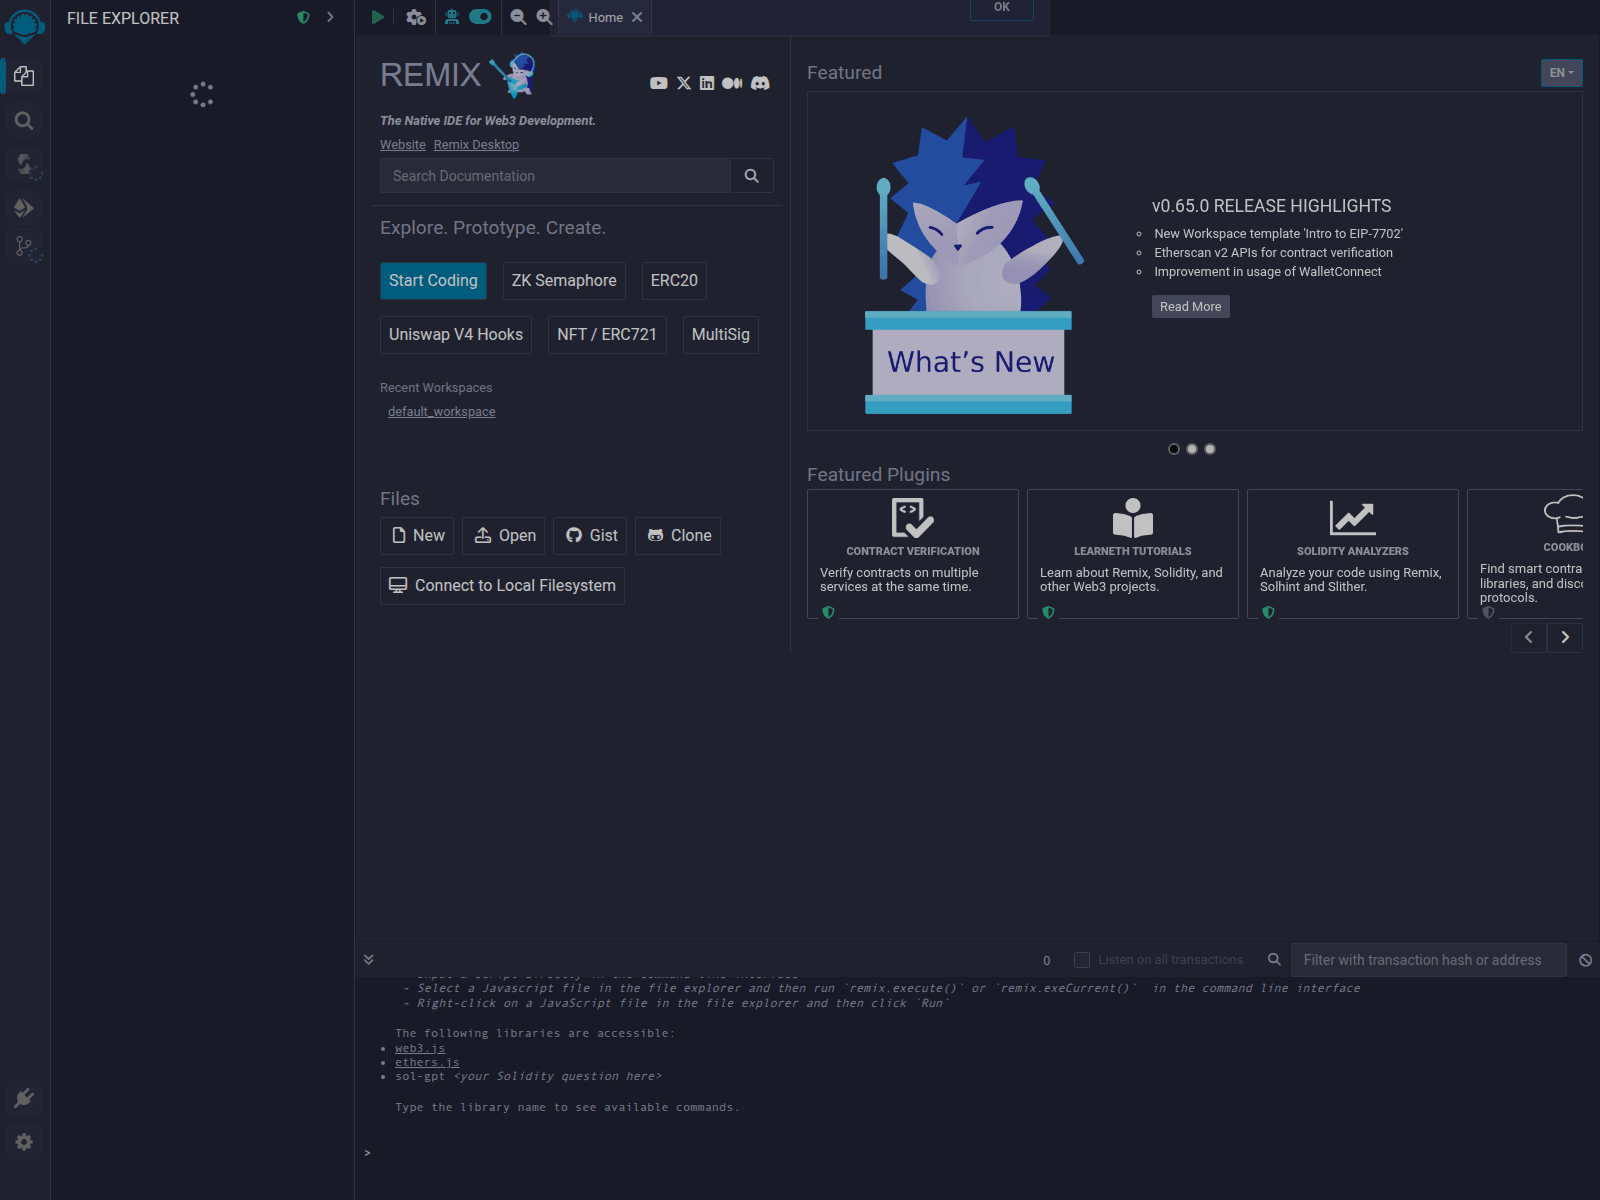Click the Start Coding button

pyautogui.click(x=433, y=281)
